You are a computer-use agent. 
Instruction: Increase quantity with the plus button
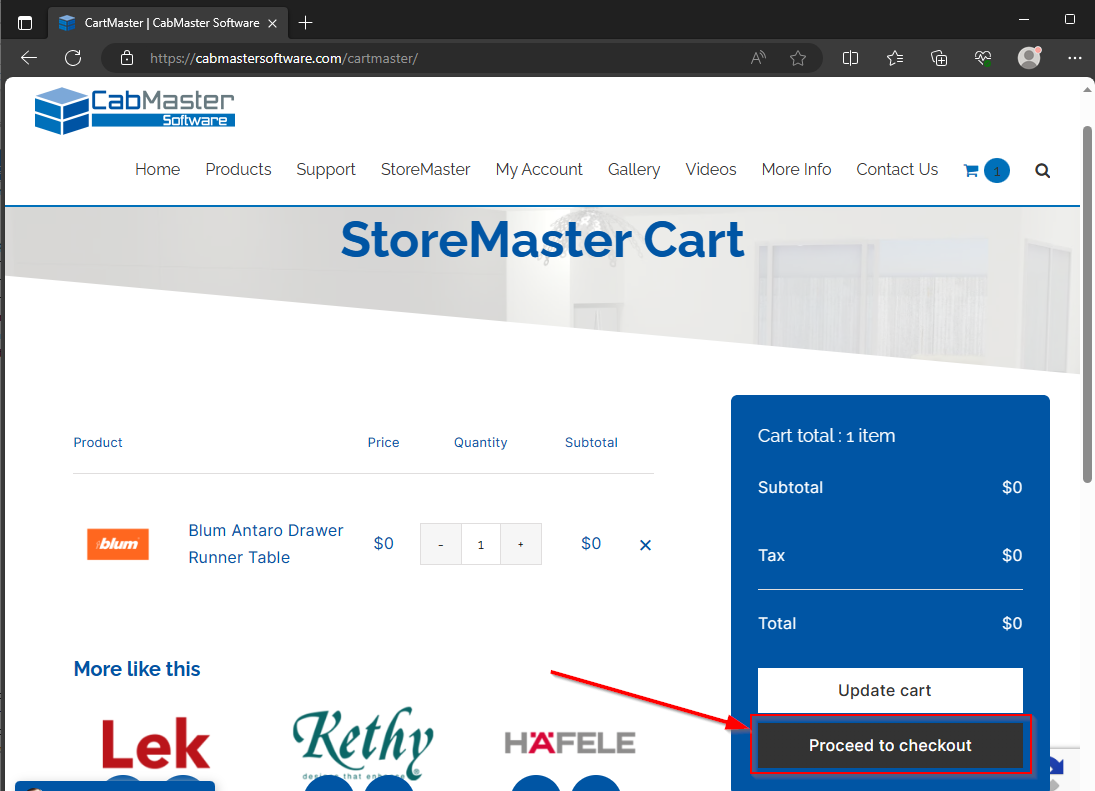520,544
